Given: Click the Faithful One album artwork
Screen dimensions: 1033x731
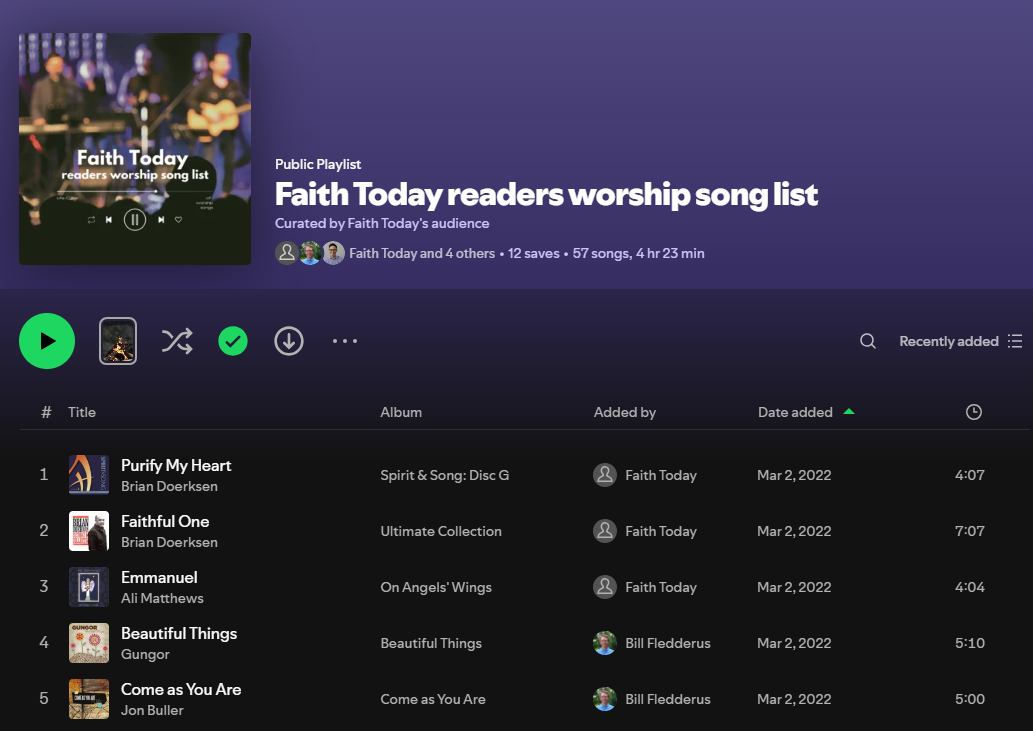Looking at the screenshot, I should (89, 531).
